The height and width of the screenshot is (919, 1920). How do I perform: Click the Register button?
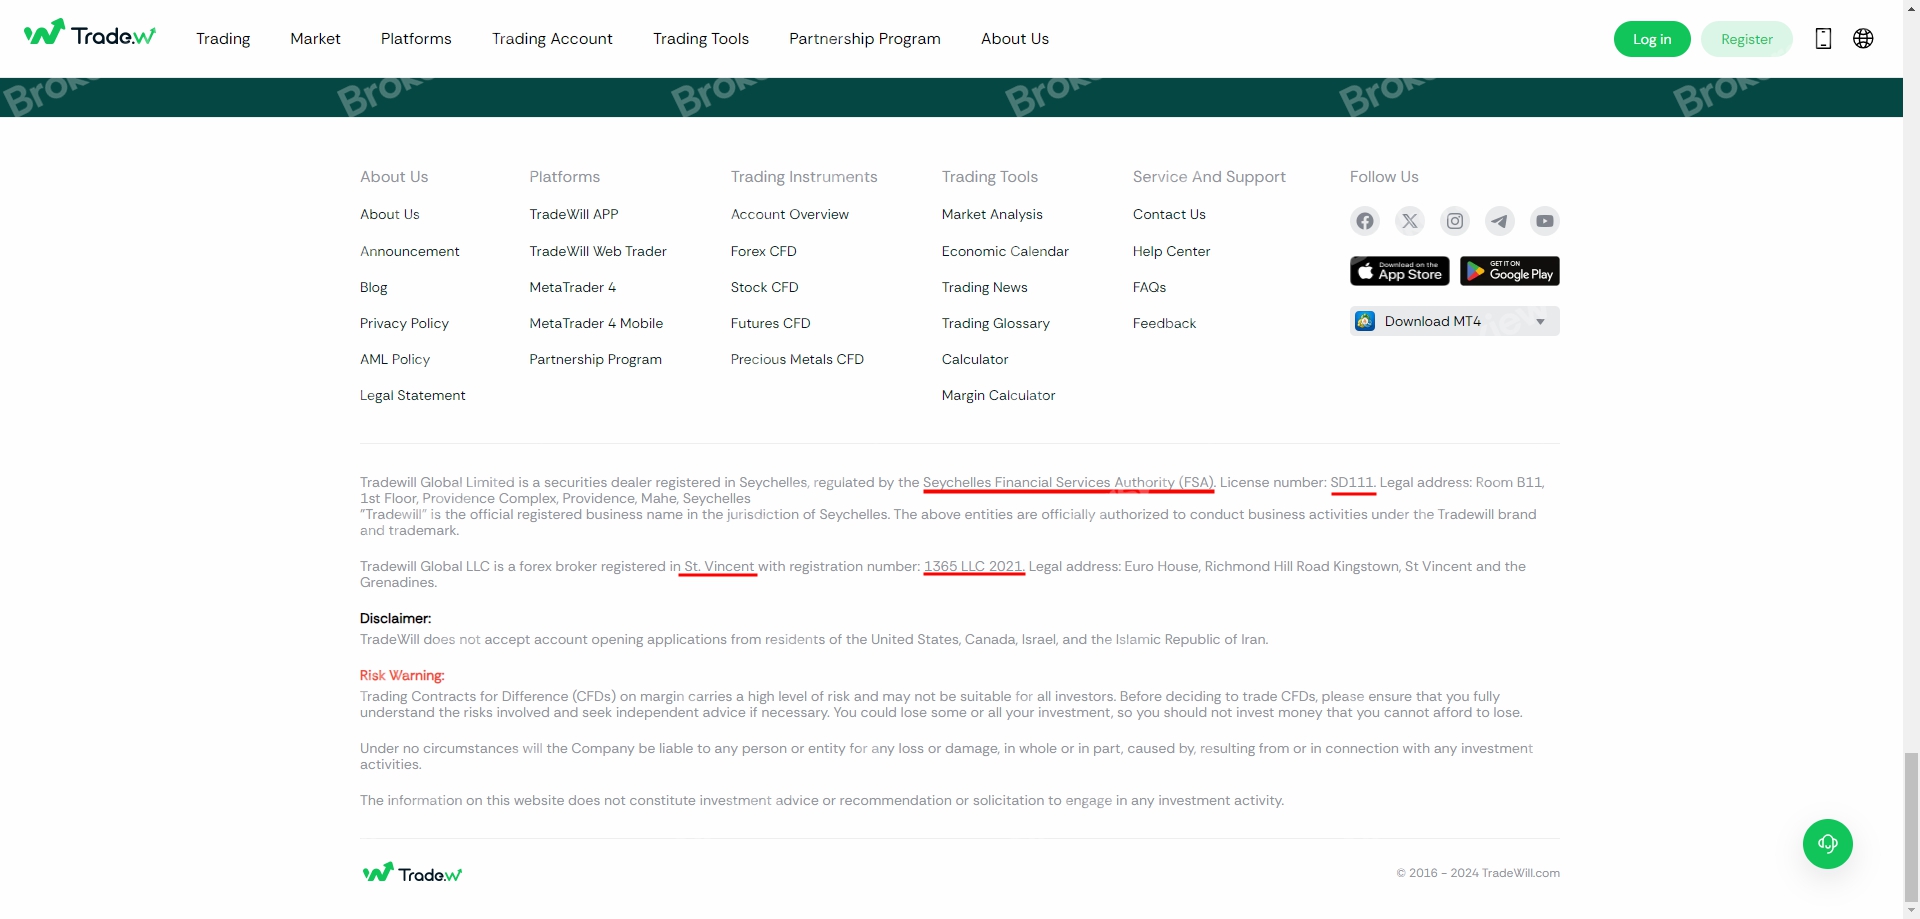(x=1746, y=39)
